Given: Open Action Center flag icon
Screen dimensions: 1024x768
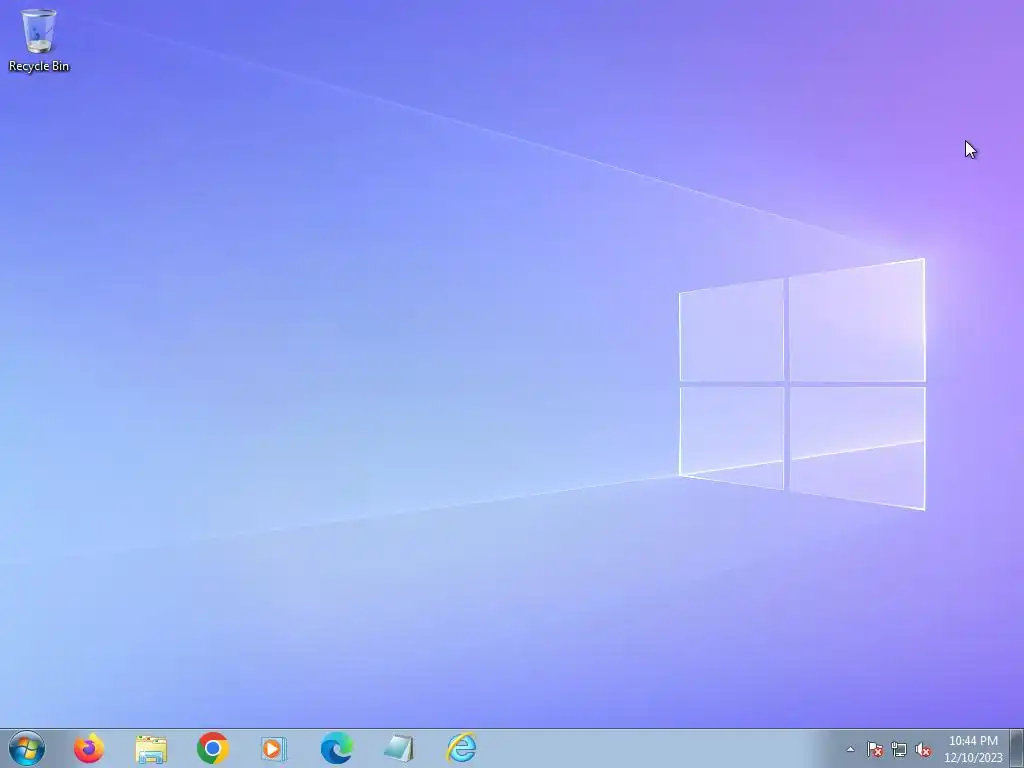Looking at the screenshot, I should coord(874,750).
